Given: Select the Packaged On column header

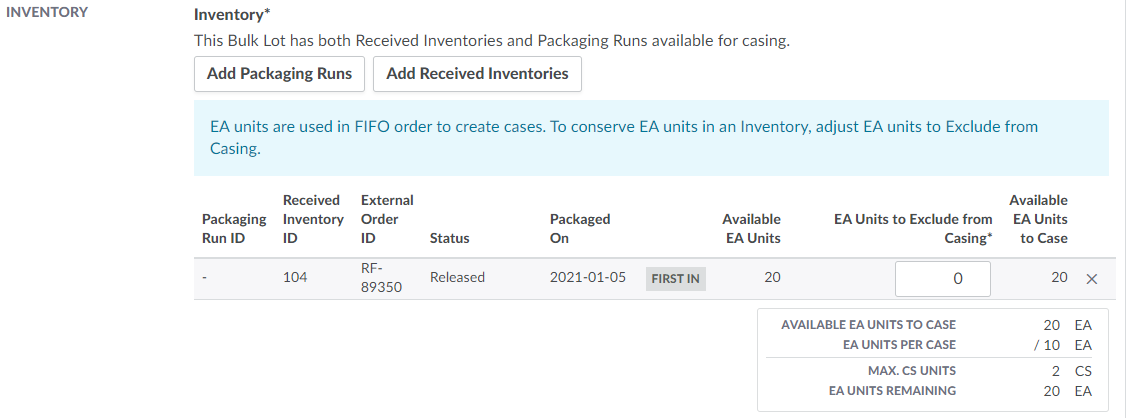Looking at the screenshot, I should 580,228.
